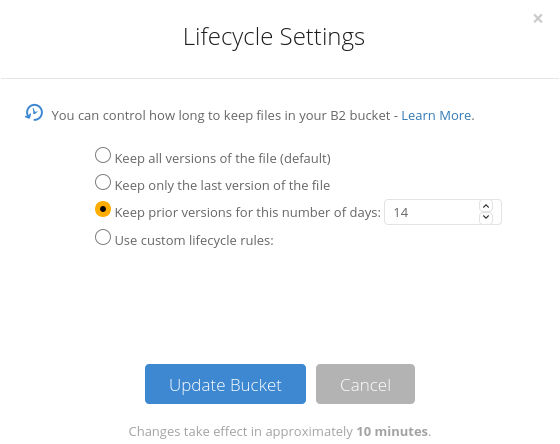The width and height of the screenshot is (560, 444).
Task: Click the blue history clock icon
Action: pyautogui.click(x=34, y=113)
